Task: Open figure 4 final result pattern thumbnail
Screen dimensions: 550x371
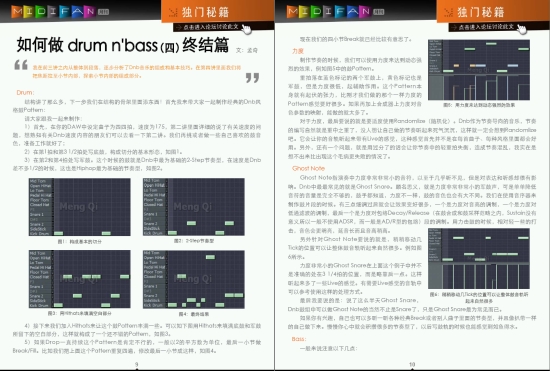Action: point(194,279)
